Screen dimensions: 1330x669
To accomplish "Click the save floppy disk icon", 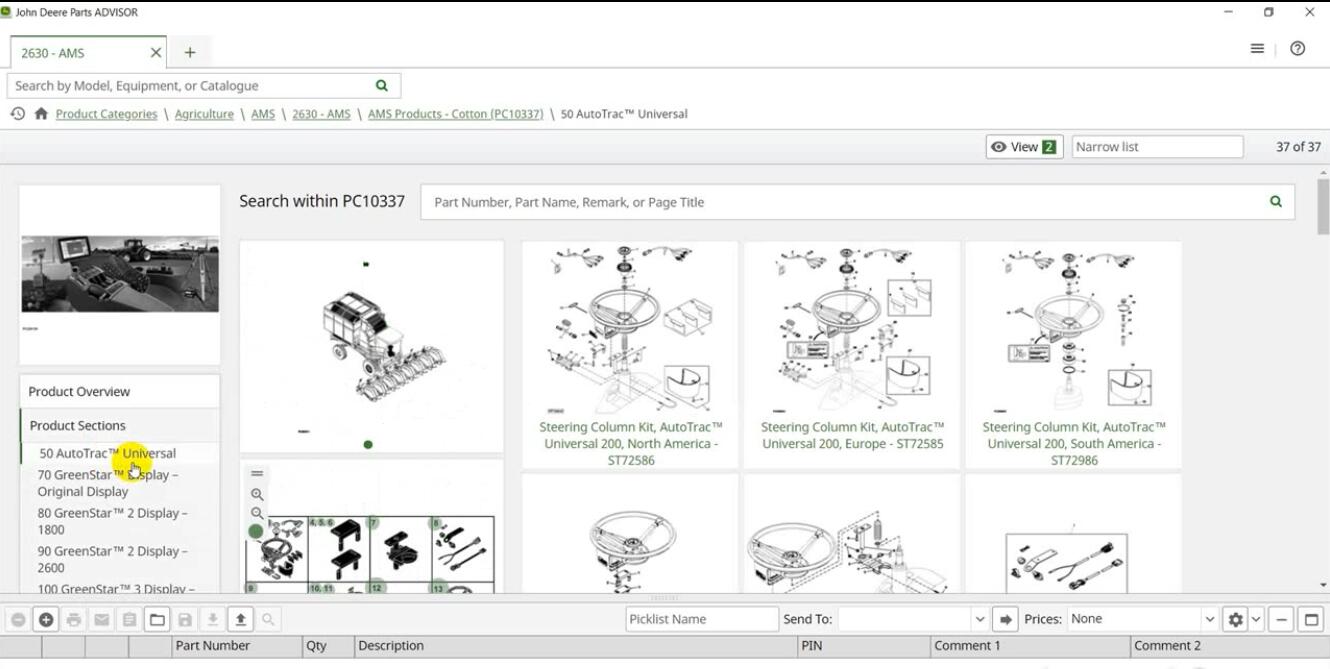I will pos(185,620).
